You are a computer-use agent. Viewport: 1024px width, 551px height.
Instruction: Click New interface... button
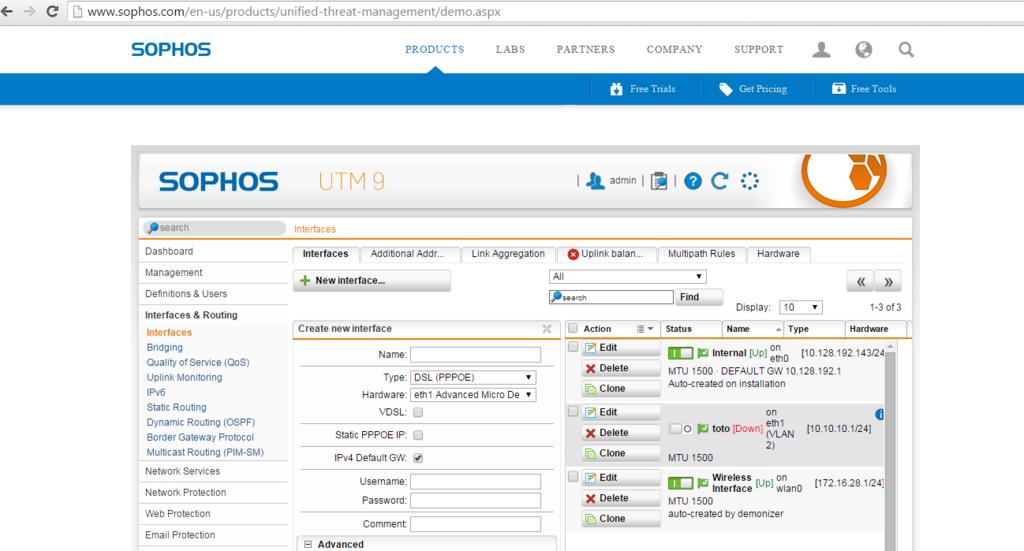tap(372, 281)
